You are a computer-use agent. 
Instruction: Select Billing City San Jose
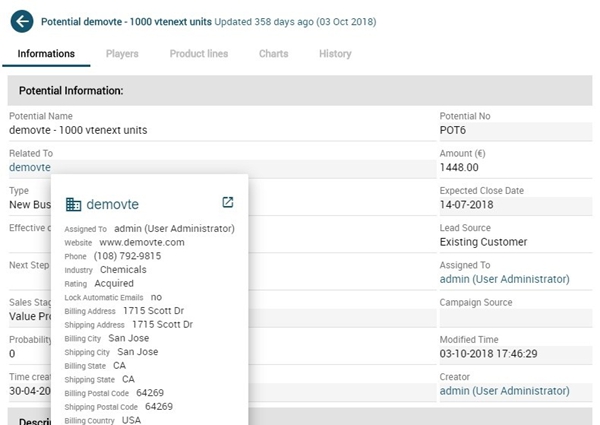(x=129, y=338)
